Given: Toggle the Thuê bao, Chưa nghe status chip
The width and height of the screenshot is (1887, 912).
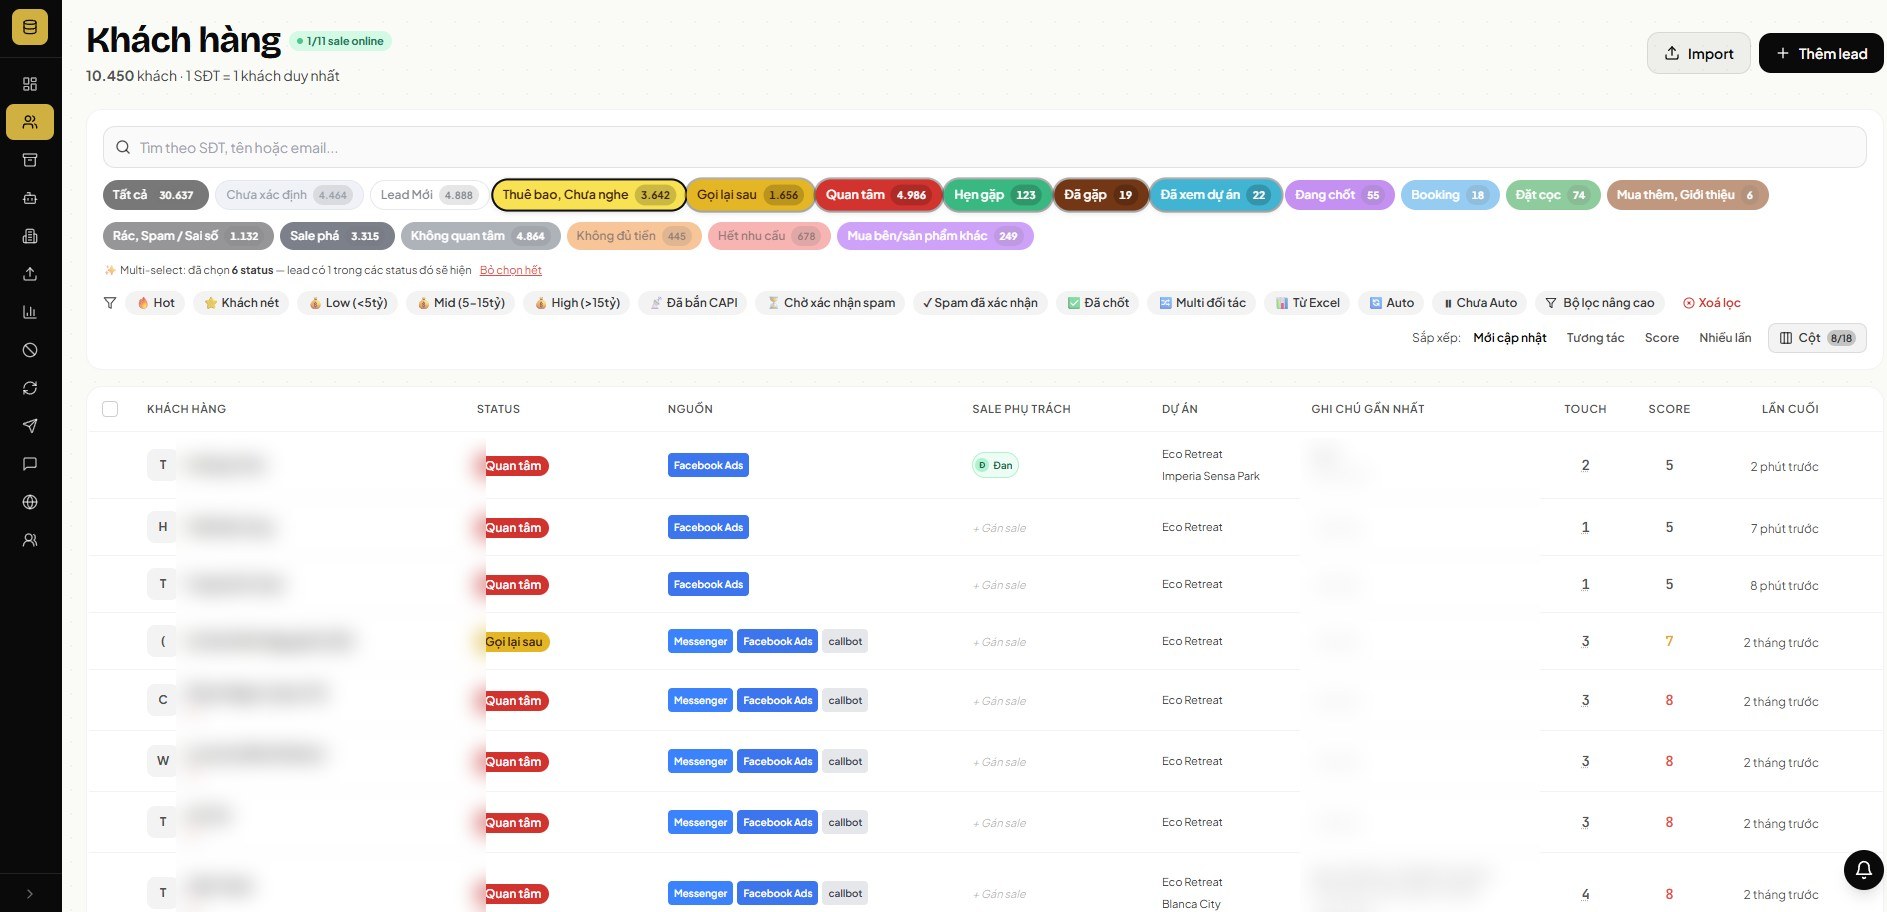Looking at the screenshot, I should click(588, 195).
